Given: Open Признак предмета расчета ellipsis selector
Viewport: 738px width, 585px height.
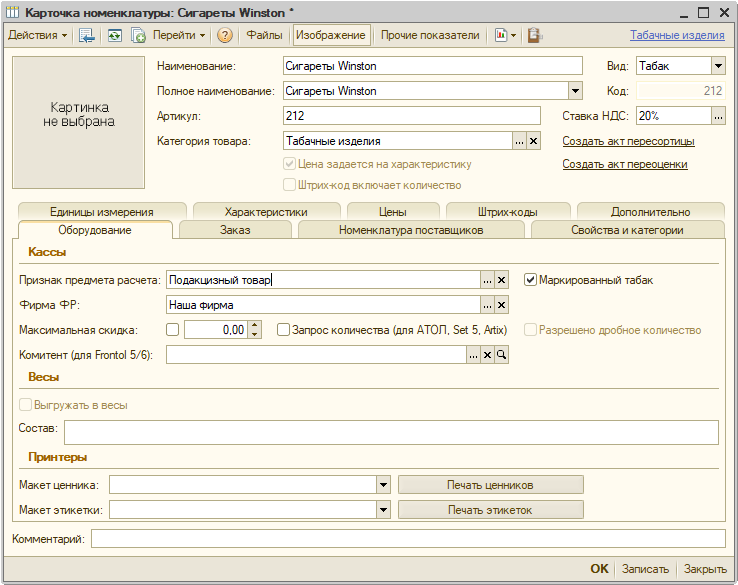Looking at the screenshot, I should pyautogui.click(x=487, y=280).
